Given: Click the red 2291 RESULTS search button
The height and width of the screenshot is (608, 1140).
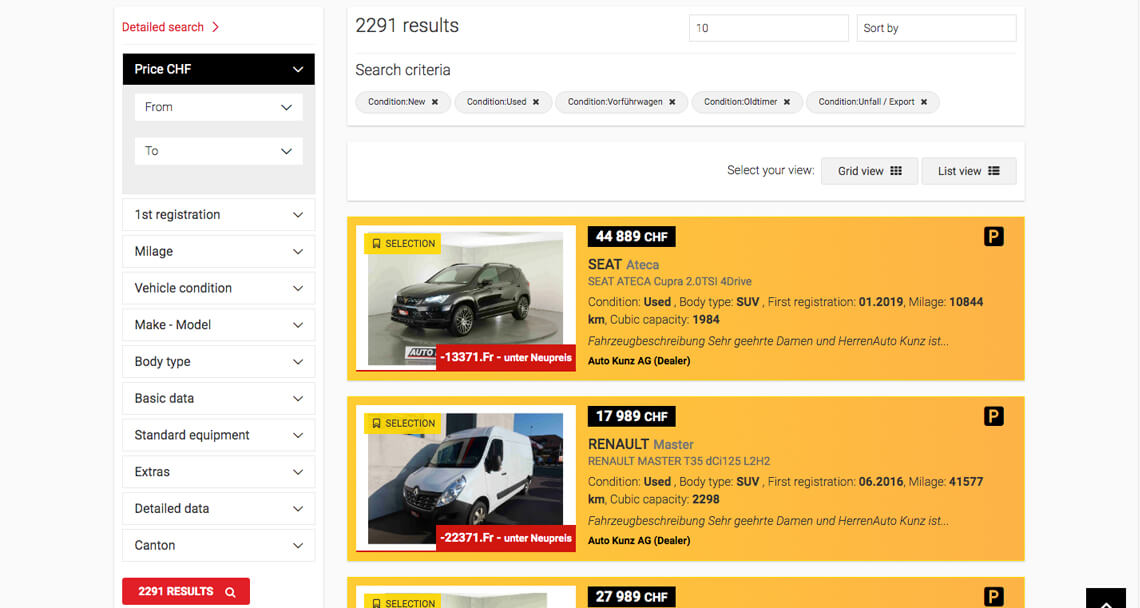Looking at the screenshot, I should [x=186, y=591].
